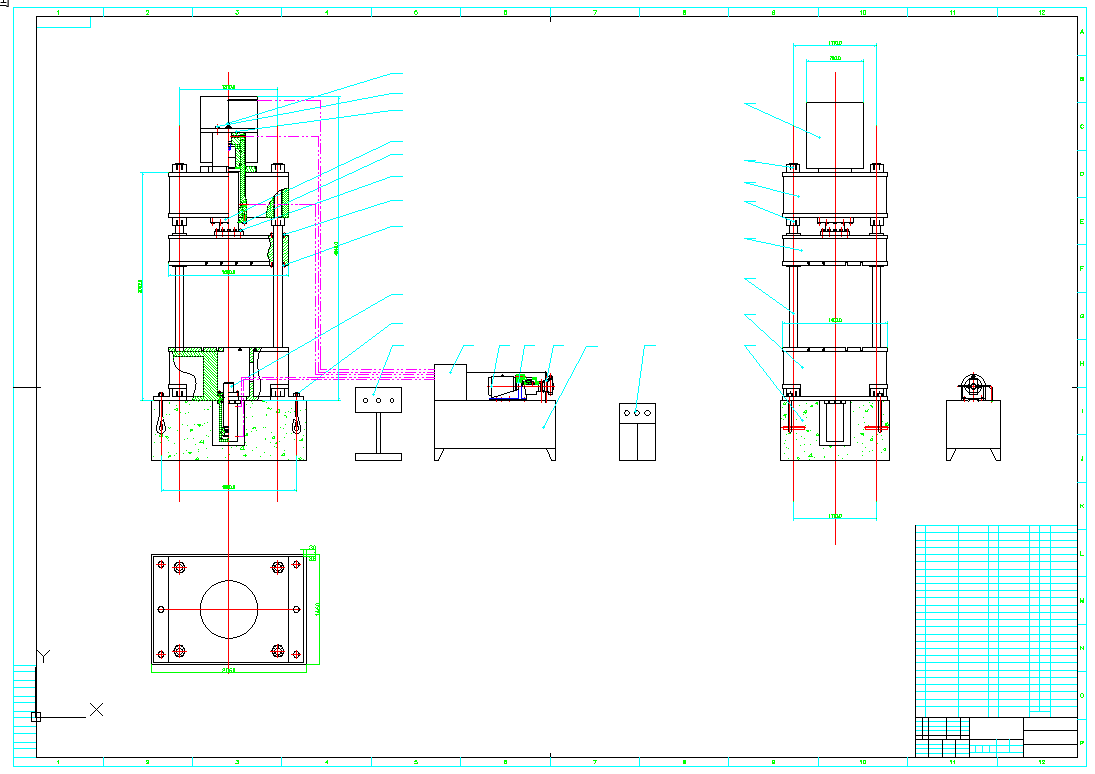Select the tank body in the side view

coord(973,425)
